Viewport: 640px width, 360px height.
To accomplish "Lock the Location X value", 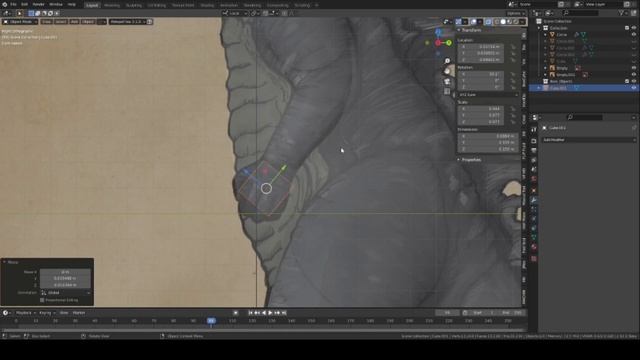I will click(x=513, y=47).
